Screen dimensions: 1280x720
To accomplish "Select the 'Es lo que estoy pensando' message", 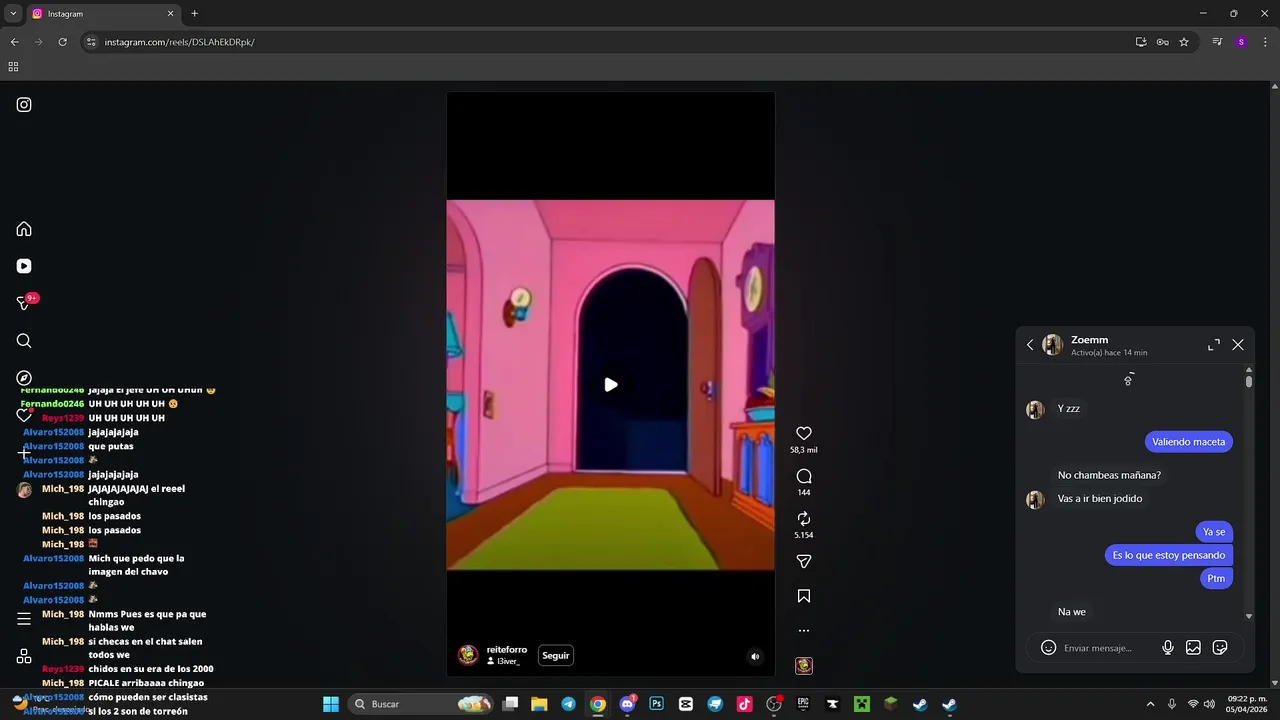I will coord(1168,555).
